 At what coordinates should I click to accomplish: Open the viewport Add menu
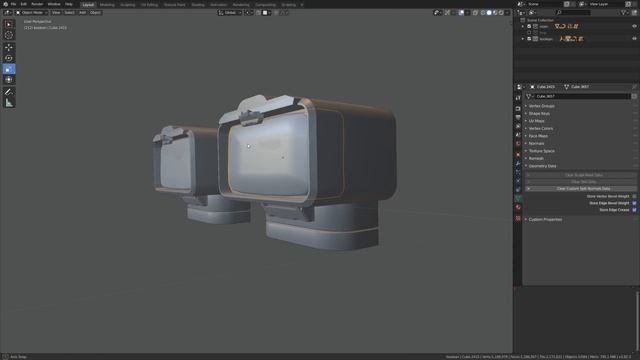(x=82, y=13)
